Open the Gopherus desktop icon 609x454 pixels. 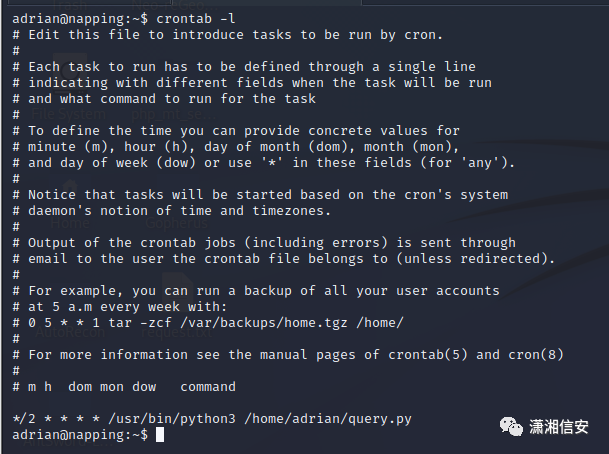coord(176,223)
